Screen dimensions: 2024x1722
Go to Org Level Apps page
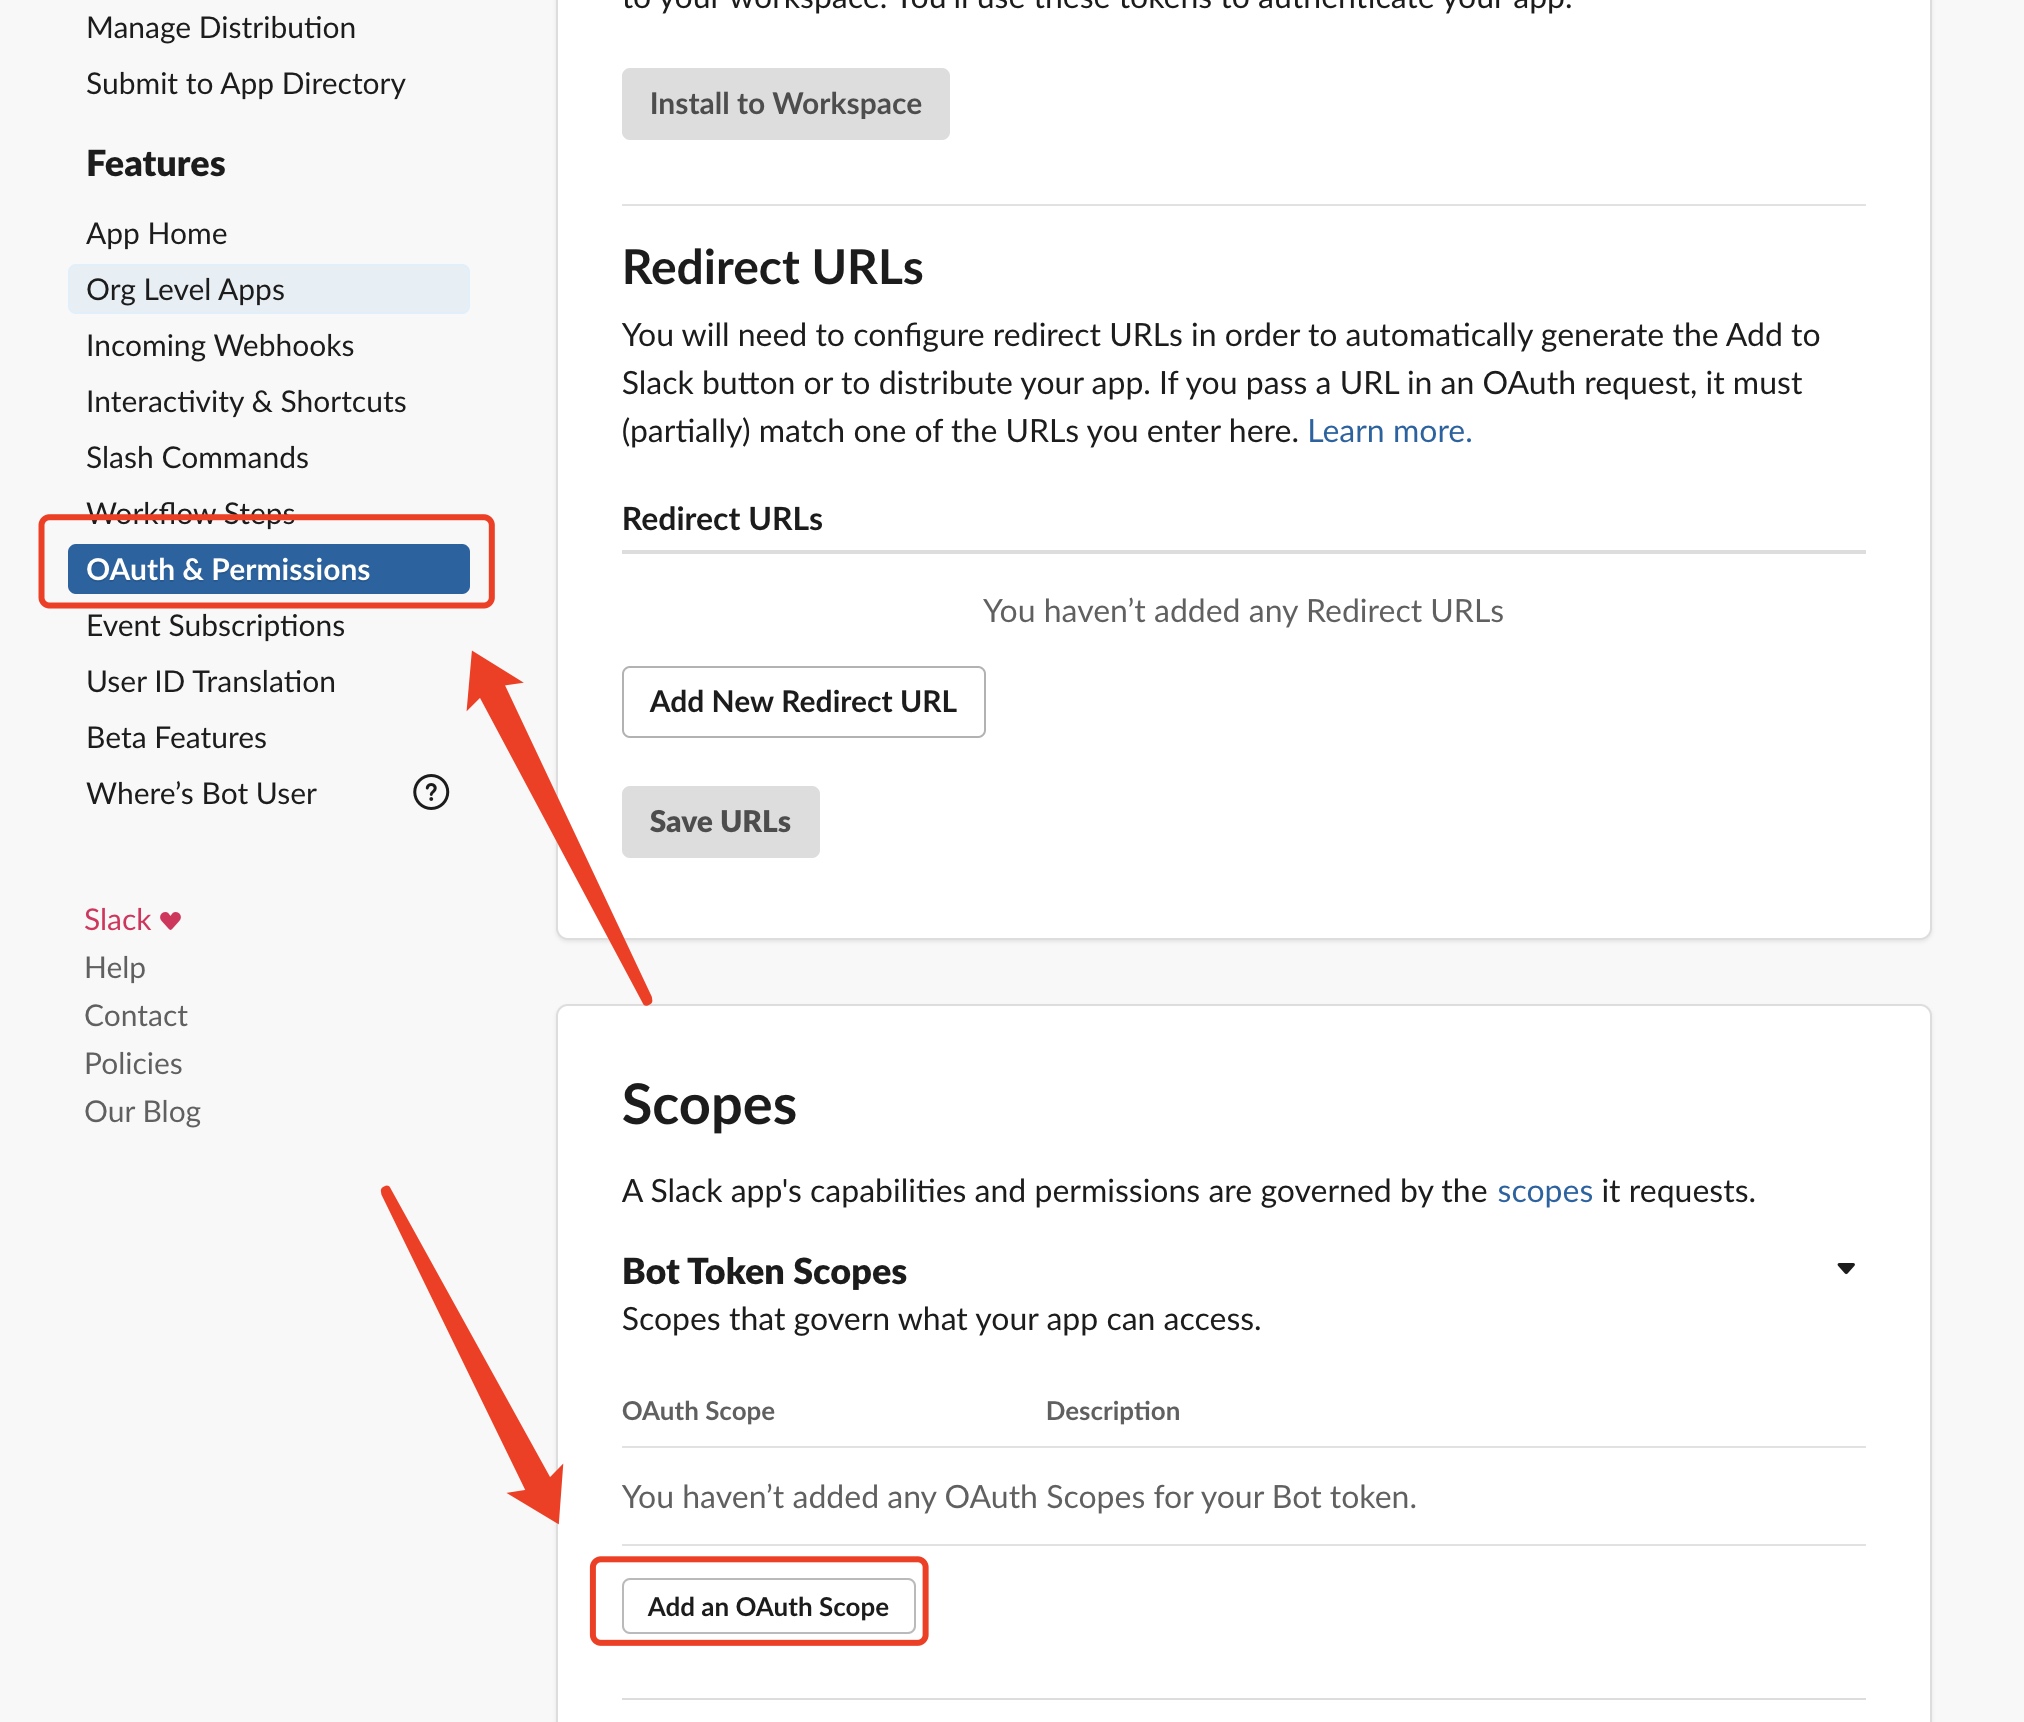186,289
